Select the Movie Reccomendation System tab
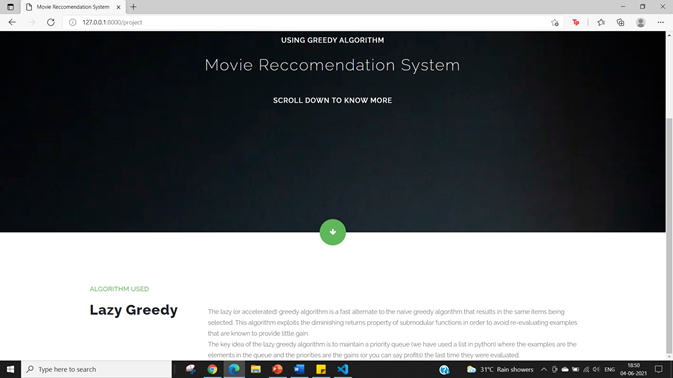The width and height of the screenshot is (673, 378). pyautogui.click(x=73, y=7)
